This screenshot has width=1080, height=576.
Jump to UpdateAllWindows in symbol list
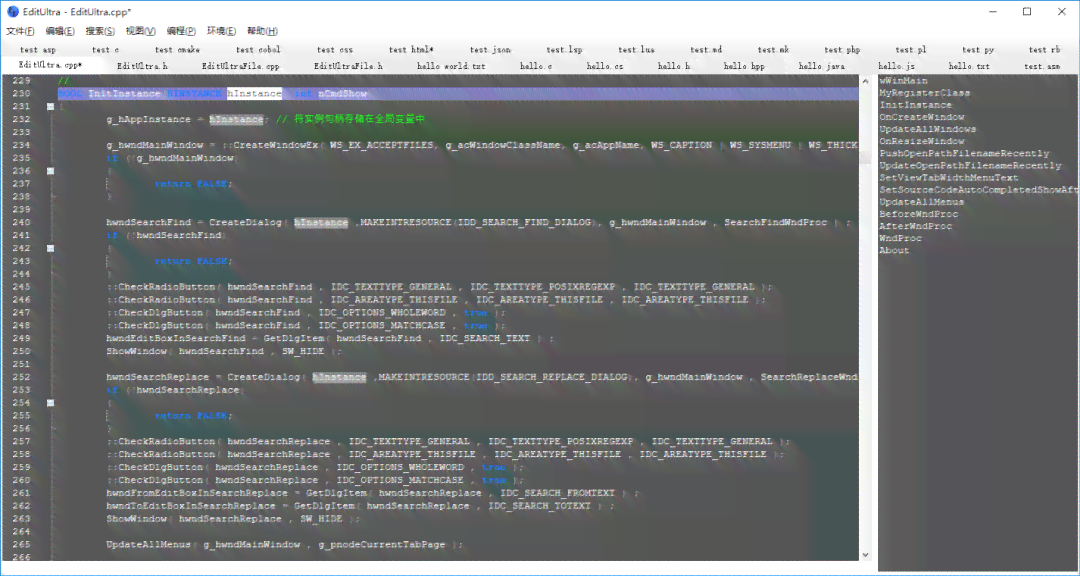pyautogui.click(x=927, y=130)
